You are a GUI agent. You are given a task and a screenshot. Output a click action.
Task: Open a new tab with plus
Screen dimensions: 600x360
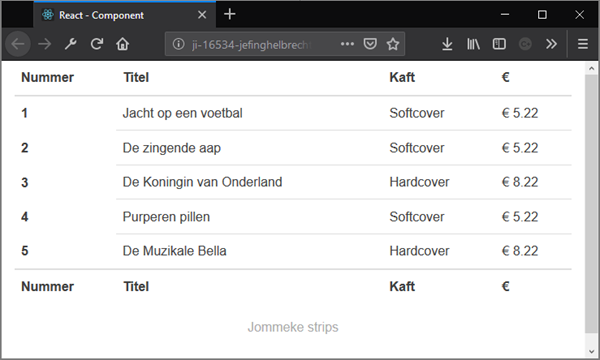point(230,14)
